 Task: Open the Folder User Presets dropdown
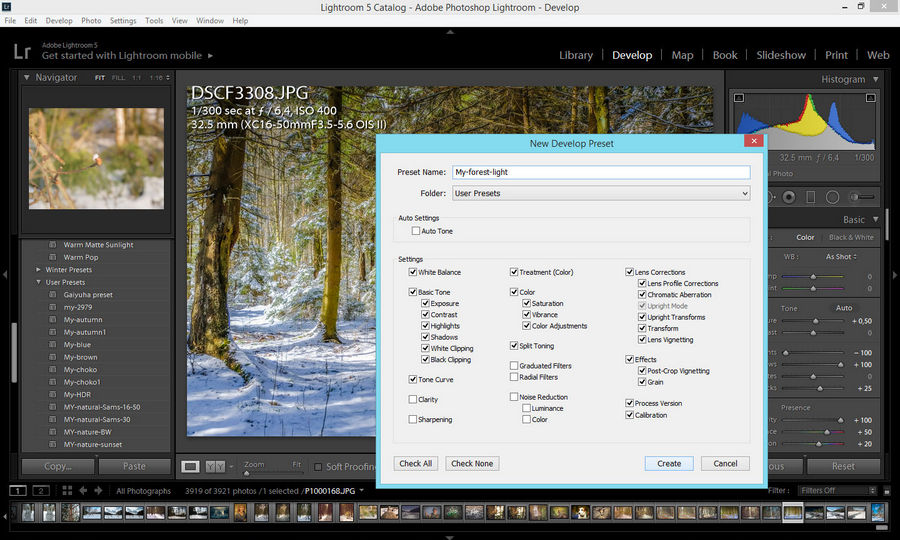[x=601, y=193]
